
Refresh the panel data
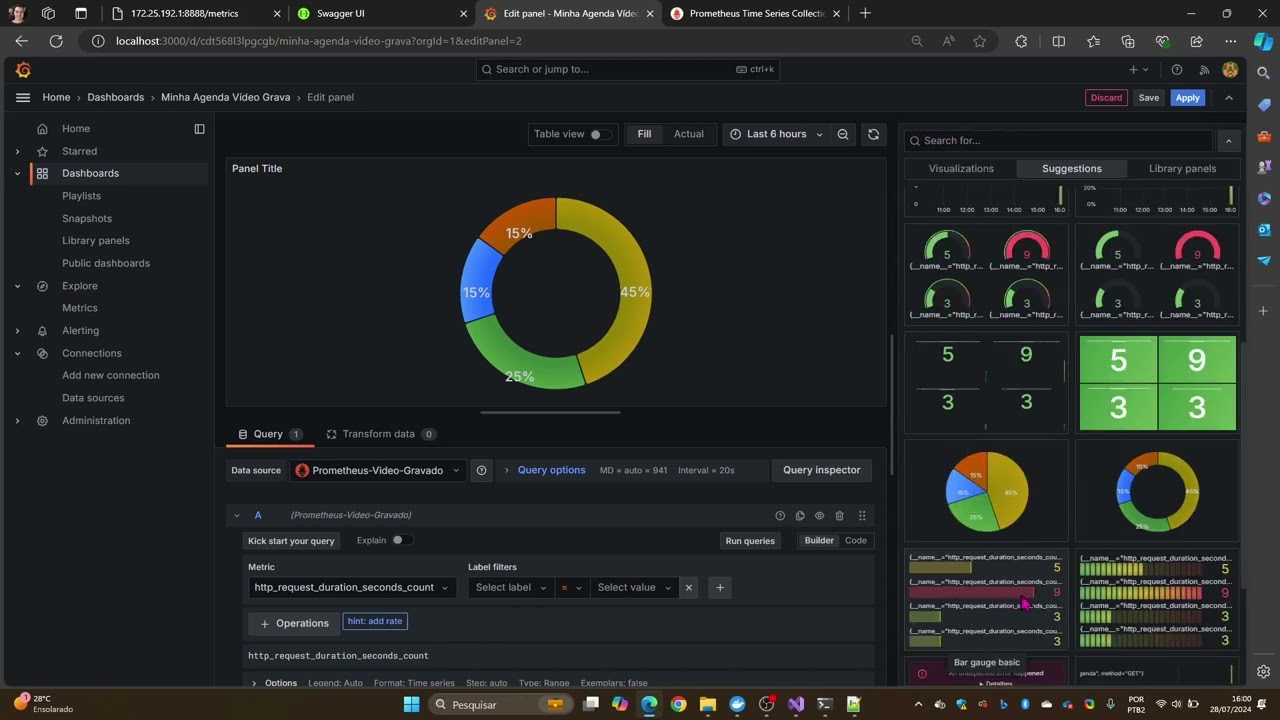873,134
